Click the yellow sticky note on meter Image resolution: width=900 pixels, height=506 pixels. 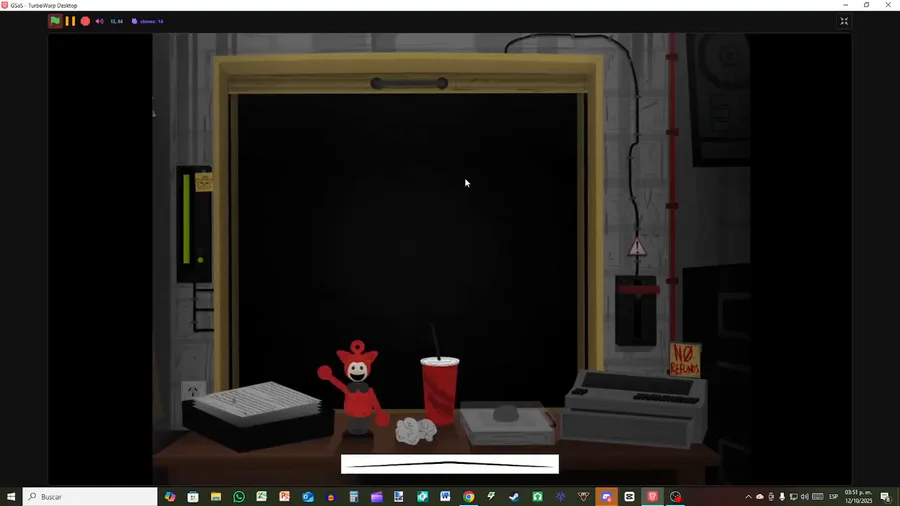[204, 182]
